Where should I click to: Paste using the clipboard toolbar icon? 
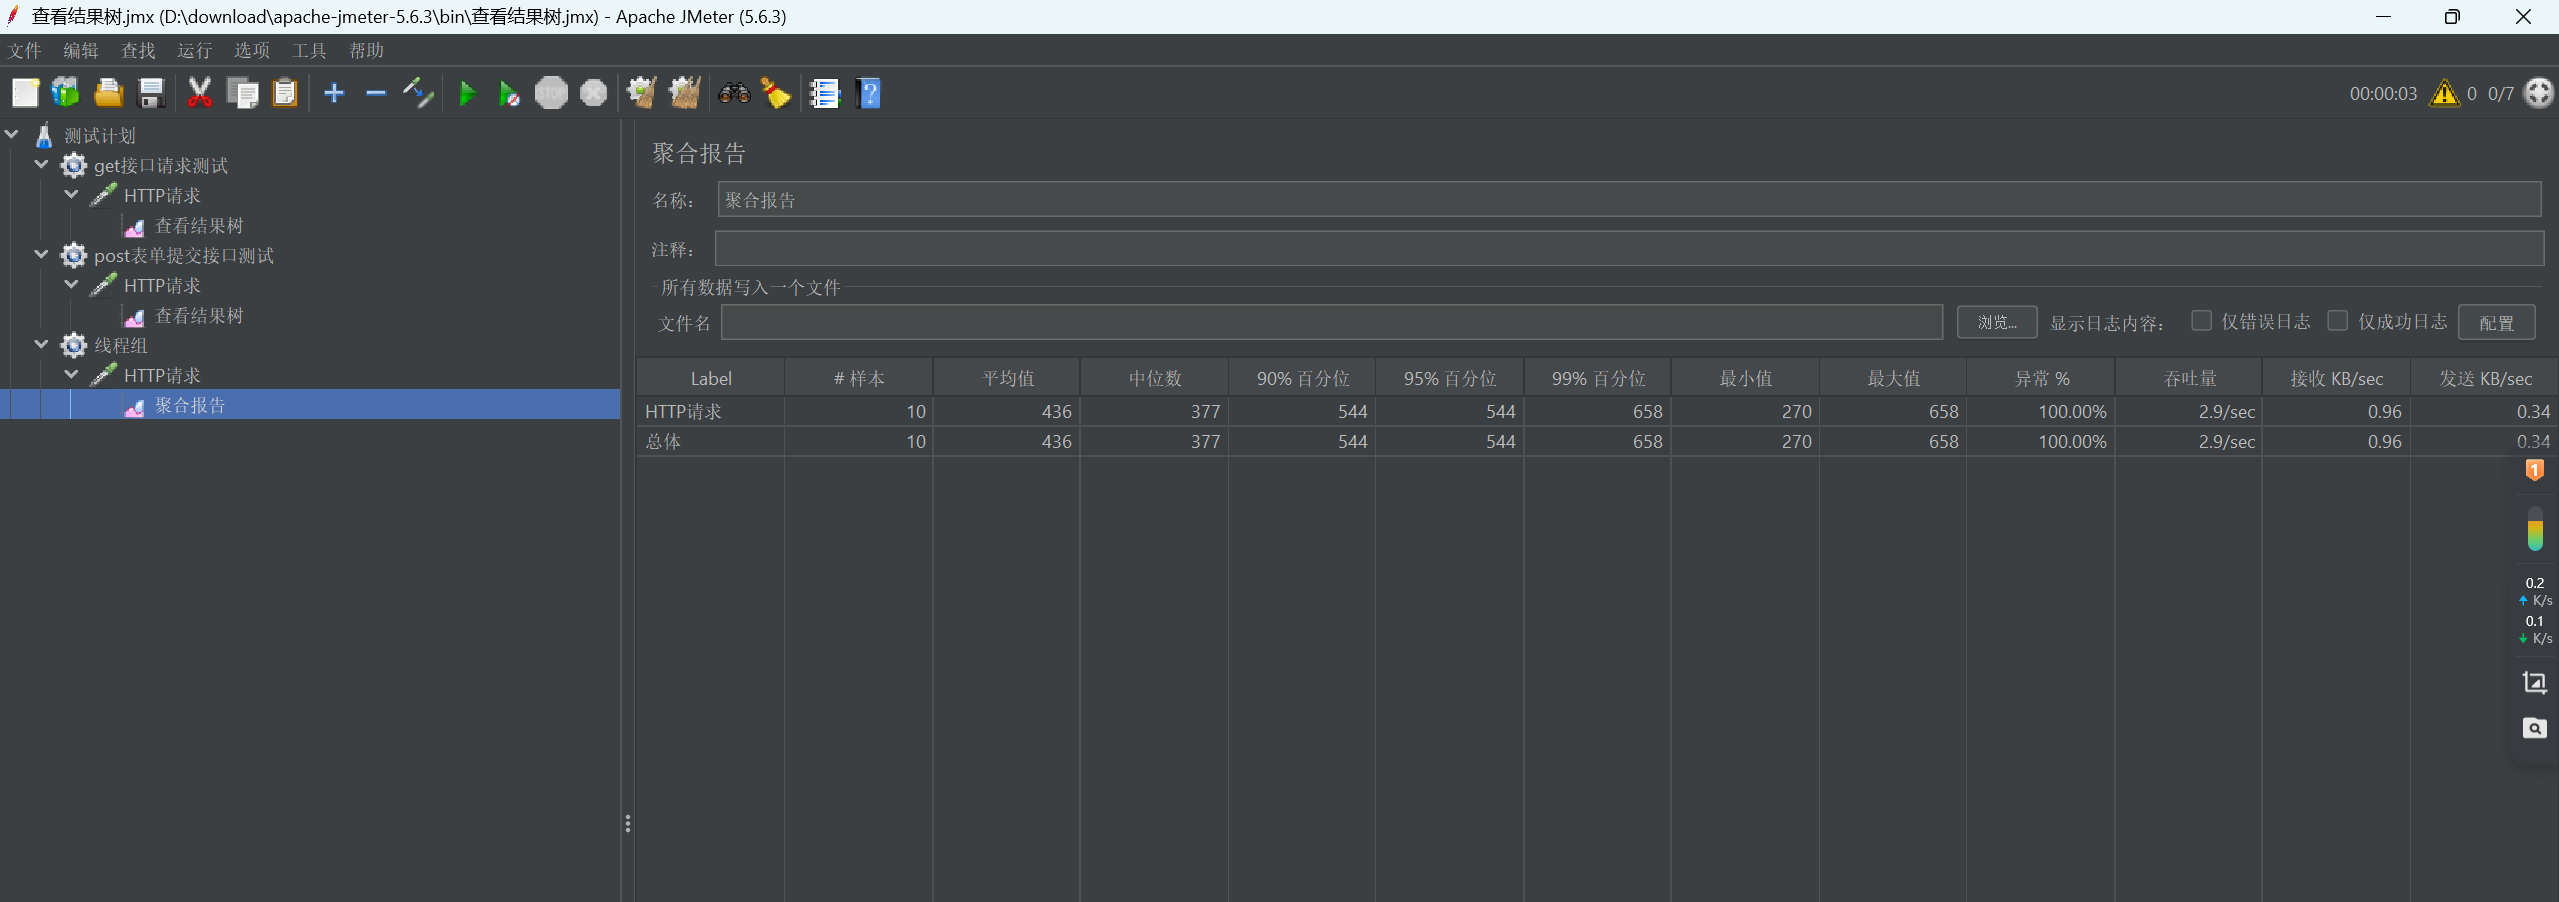285,93
